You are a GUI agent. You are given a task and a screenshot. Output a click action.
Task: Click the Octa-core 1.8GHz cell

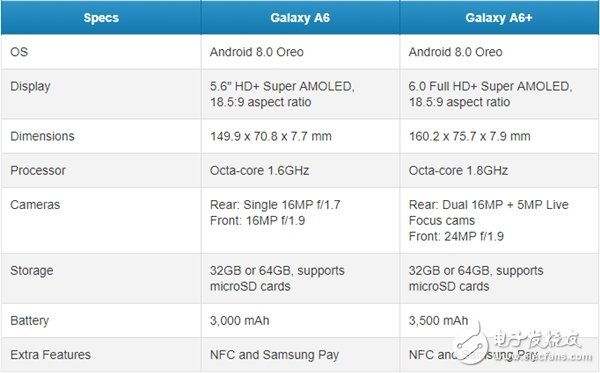coord(499,171)
